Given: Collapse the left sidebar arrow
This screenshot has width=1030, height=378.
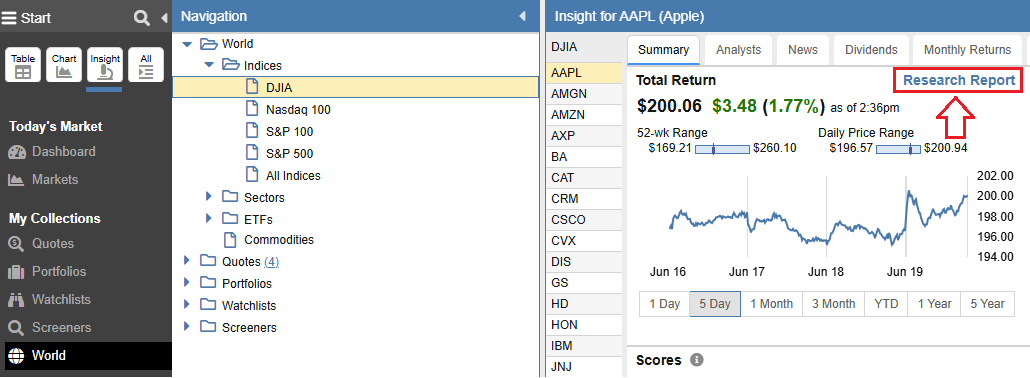Looking at the screenshot, I should tap(164, 18).
